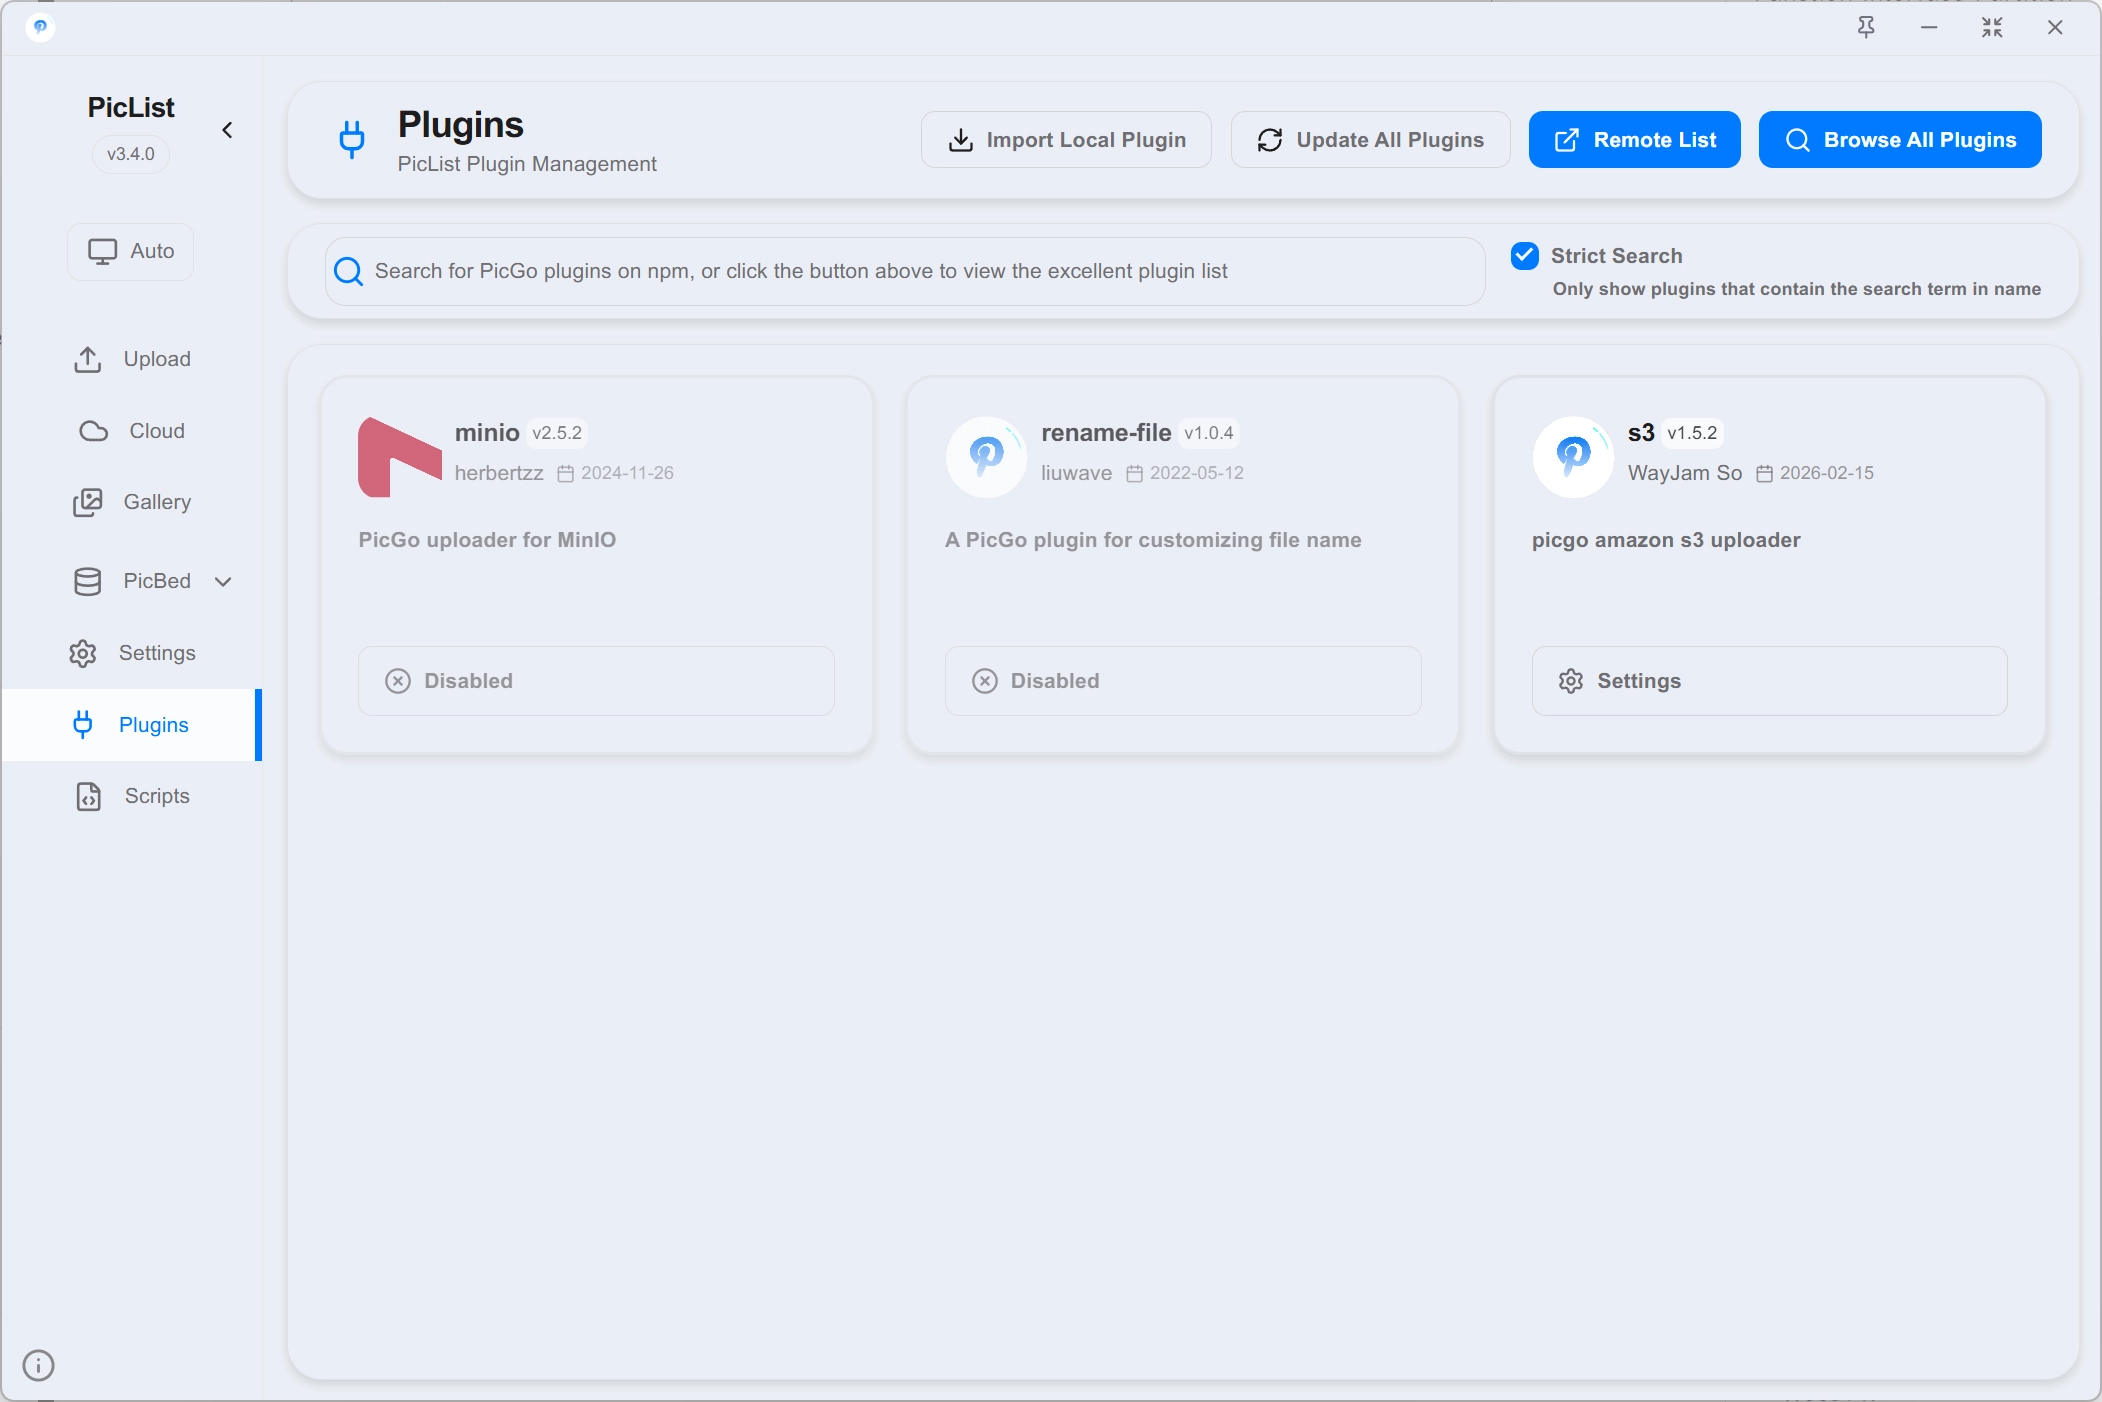Click the Disabled button on minio card
The width and height of the screenshot is (2102, 1402).
point(596,681)
